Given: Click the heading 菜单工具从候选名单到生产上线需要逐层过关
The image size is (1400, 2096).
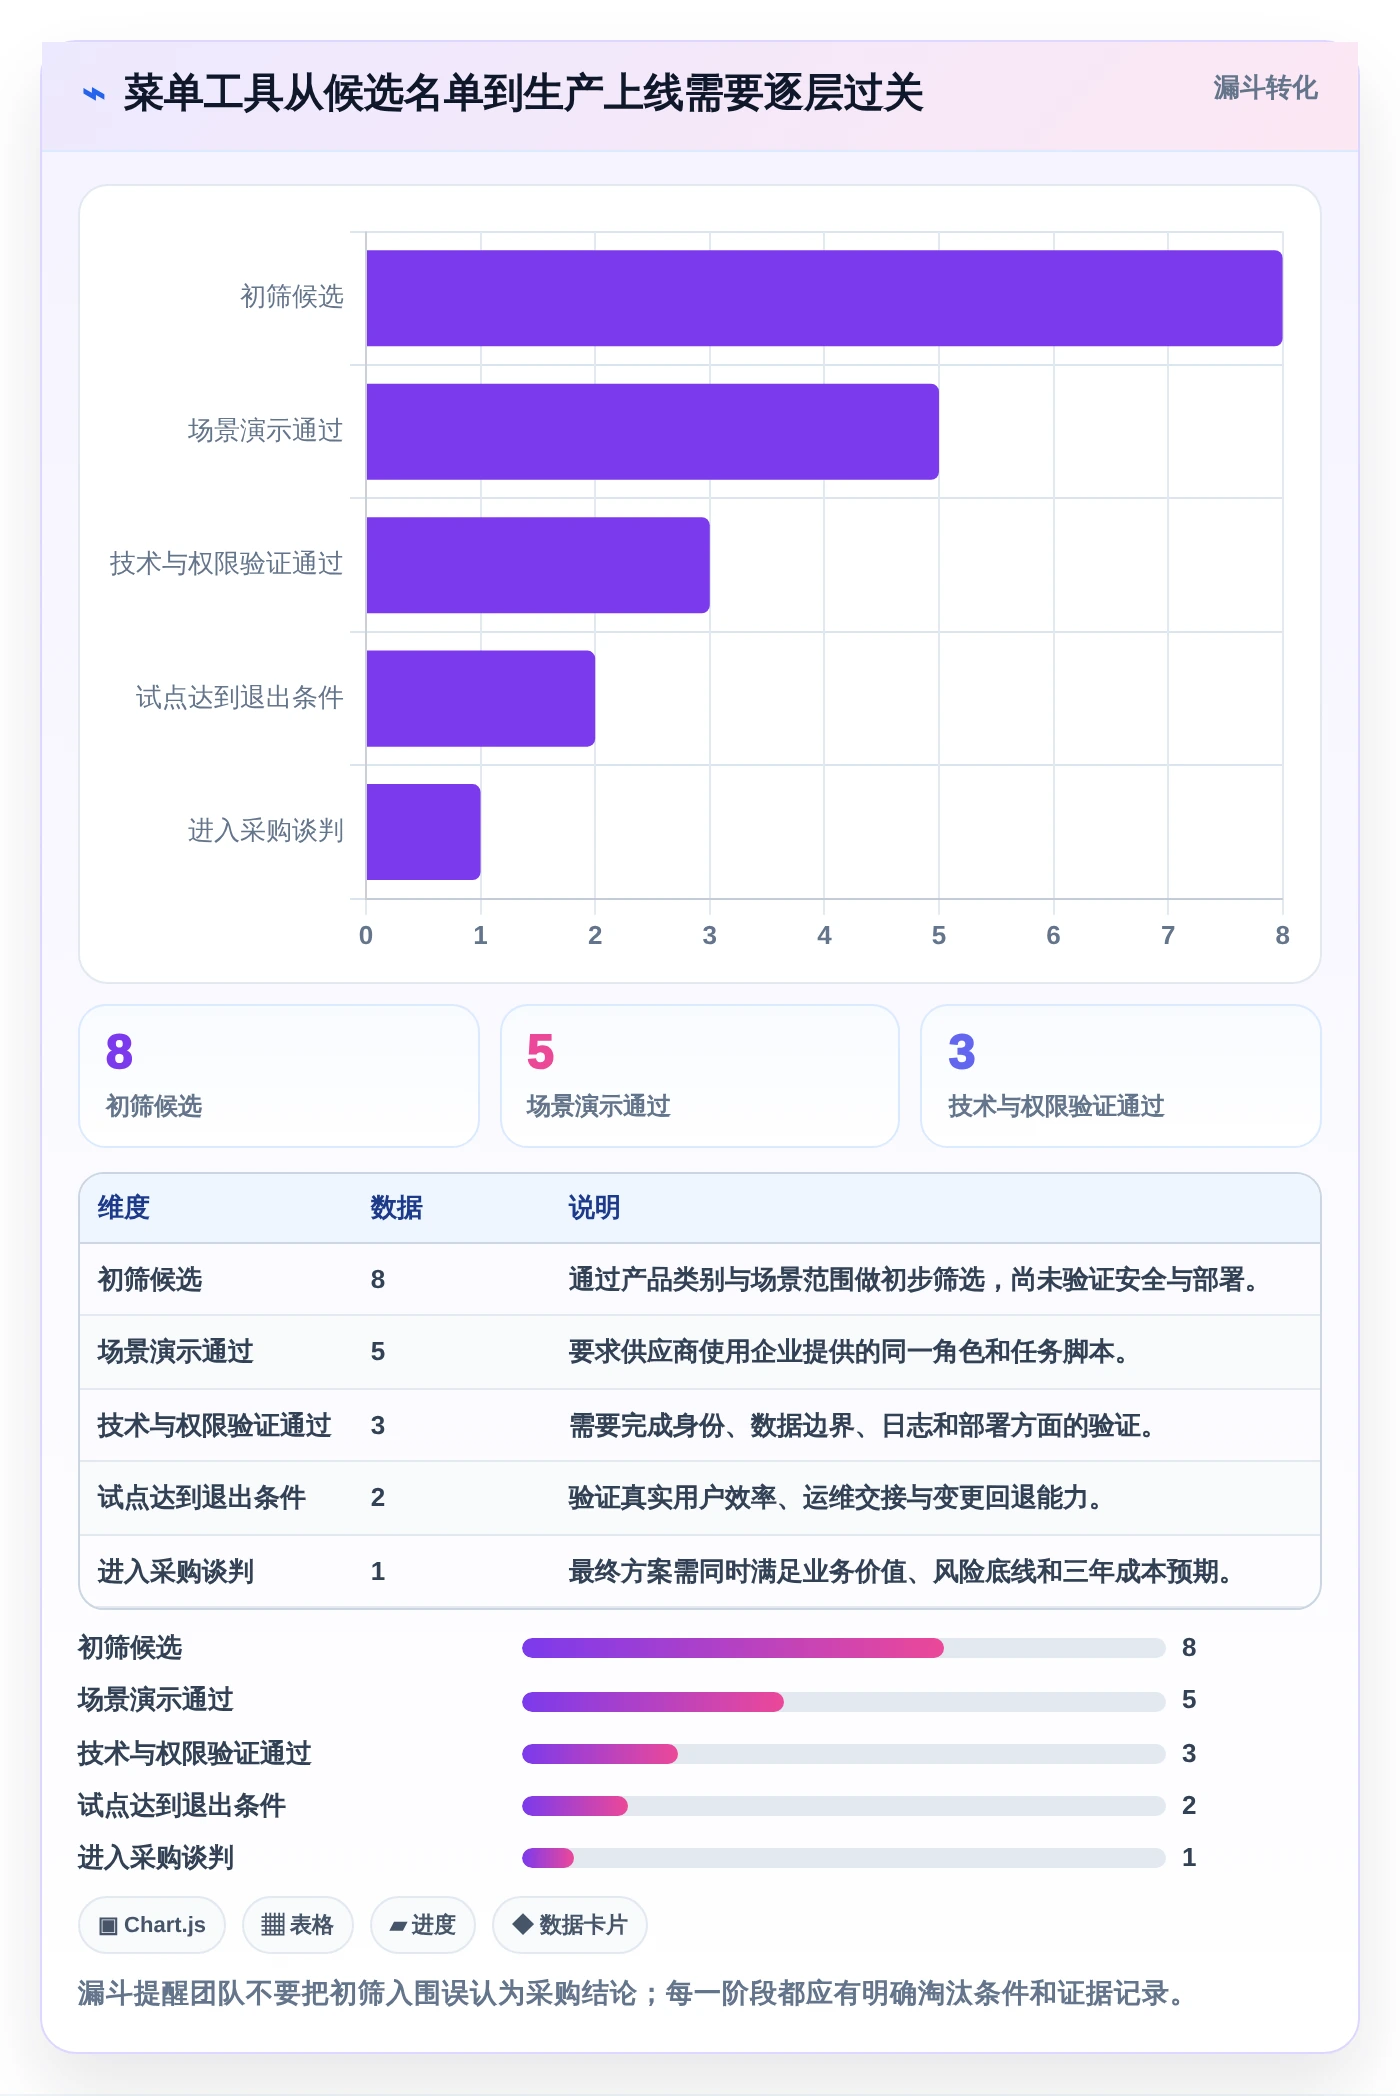Looking at the screenshot, I should 523,93.
